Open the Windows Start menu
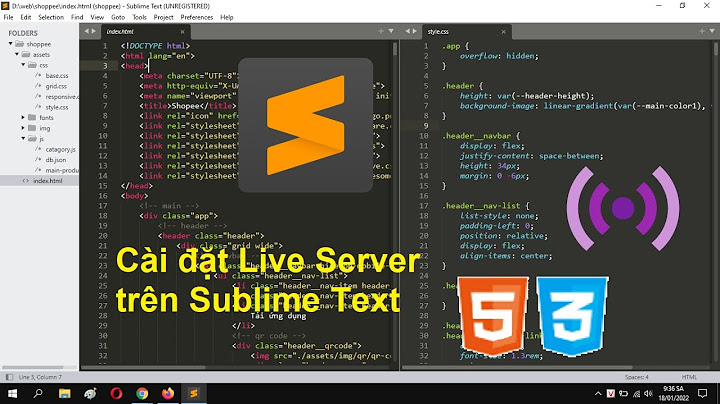The width and height of the screenshot is (720, 404). [x=12, y=393]
